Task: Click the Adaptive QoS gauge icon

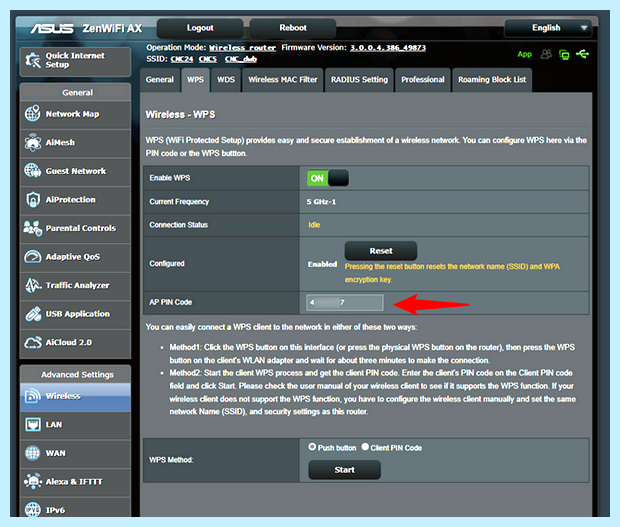Action: (x=32, y=257)
